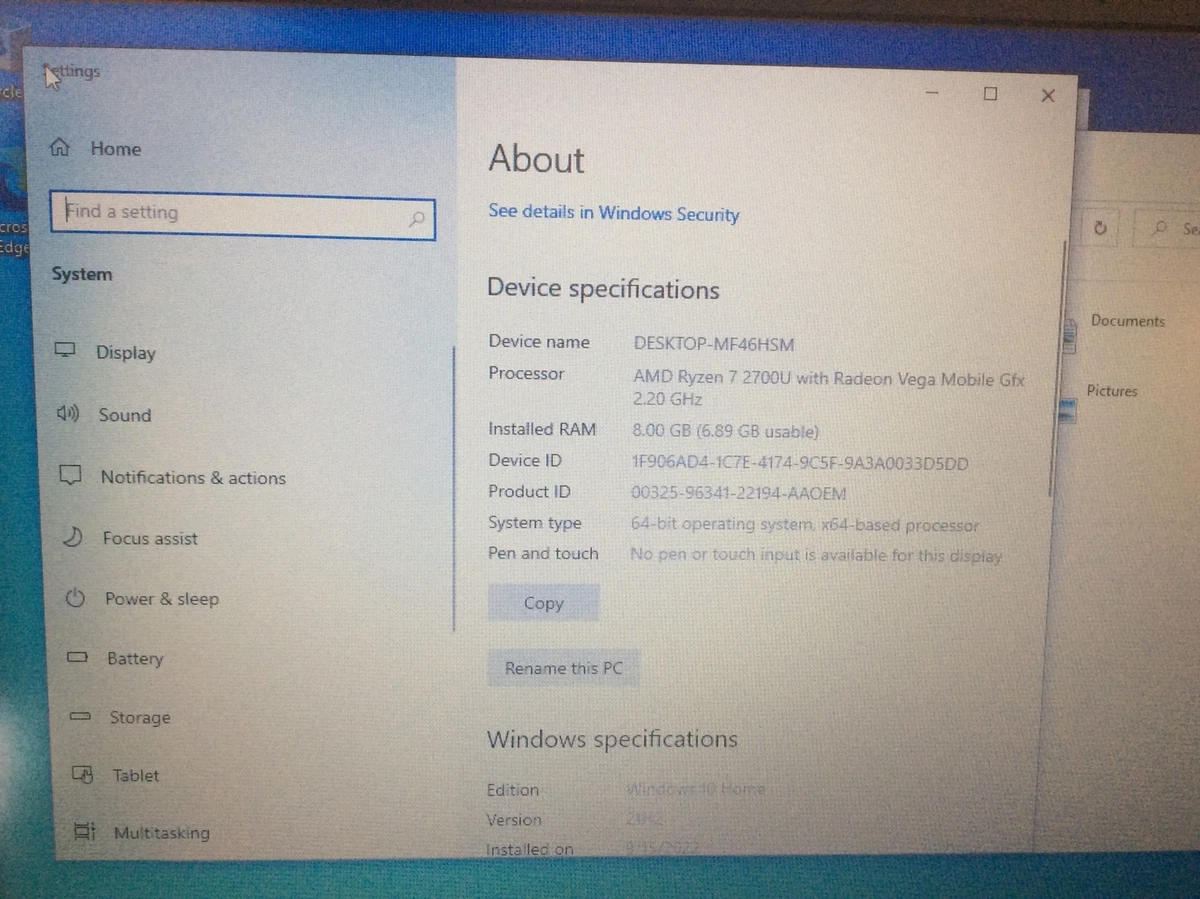Click the "Edition" label under Windows specifications
The width and height of the screenshot is (1200, 899).
click(513, 790)
